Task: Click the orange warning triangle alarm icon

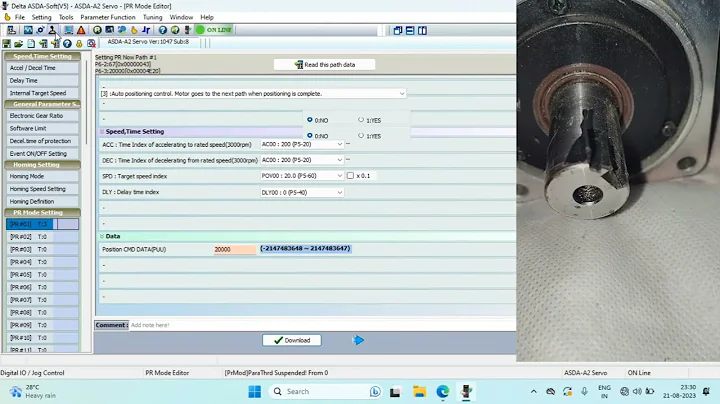Action: 81,30
